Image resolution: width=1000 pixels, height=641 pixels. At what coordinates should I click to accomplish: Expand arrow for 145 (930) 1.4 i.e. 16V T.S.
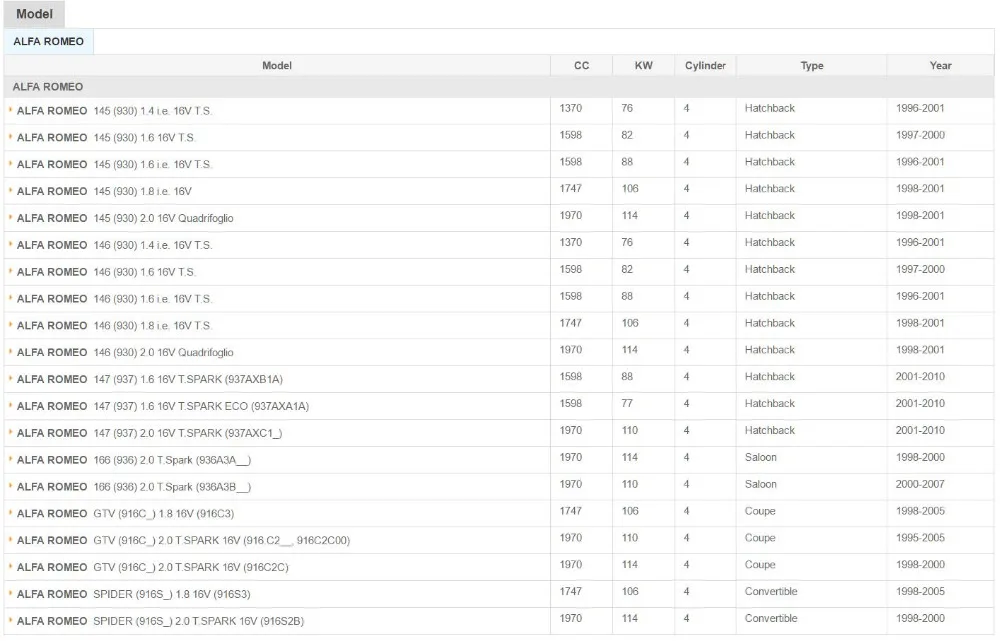[x=11, y=110]
